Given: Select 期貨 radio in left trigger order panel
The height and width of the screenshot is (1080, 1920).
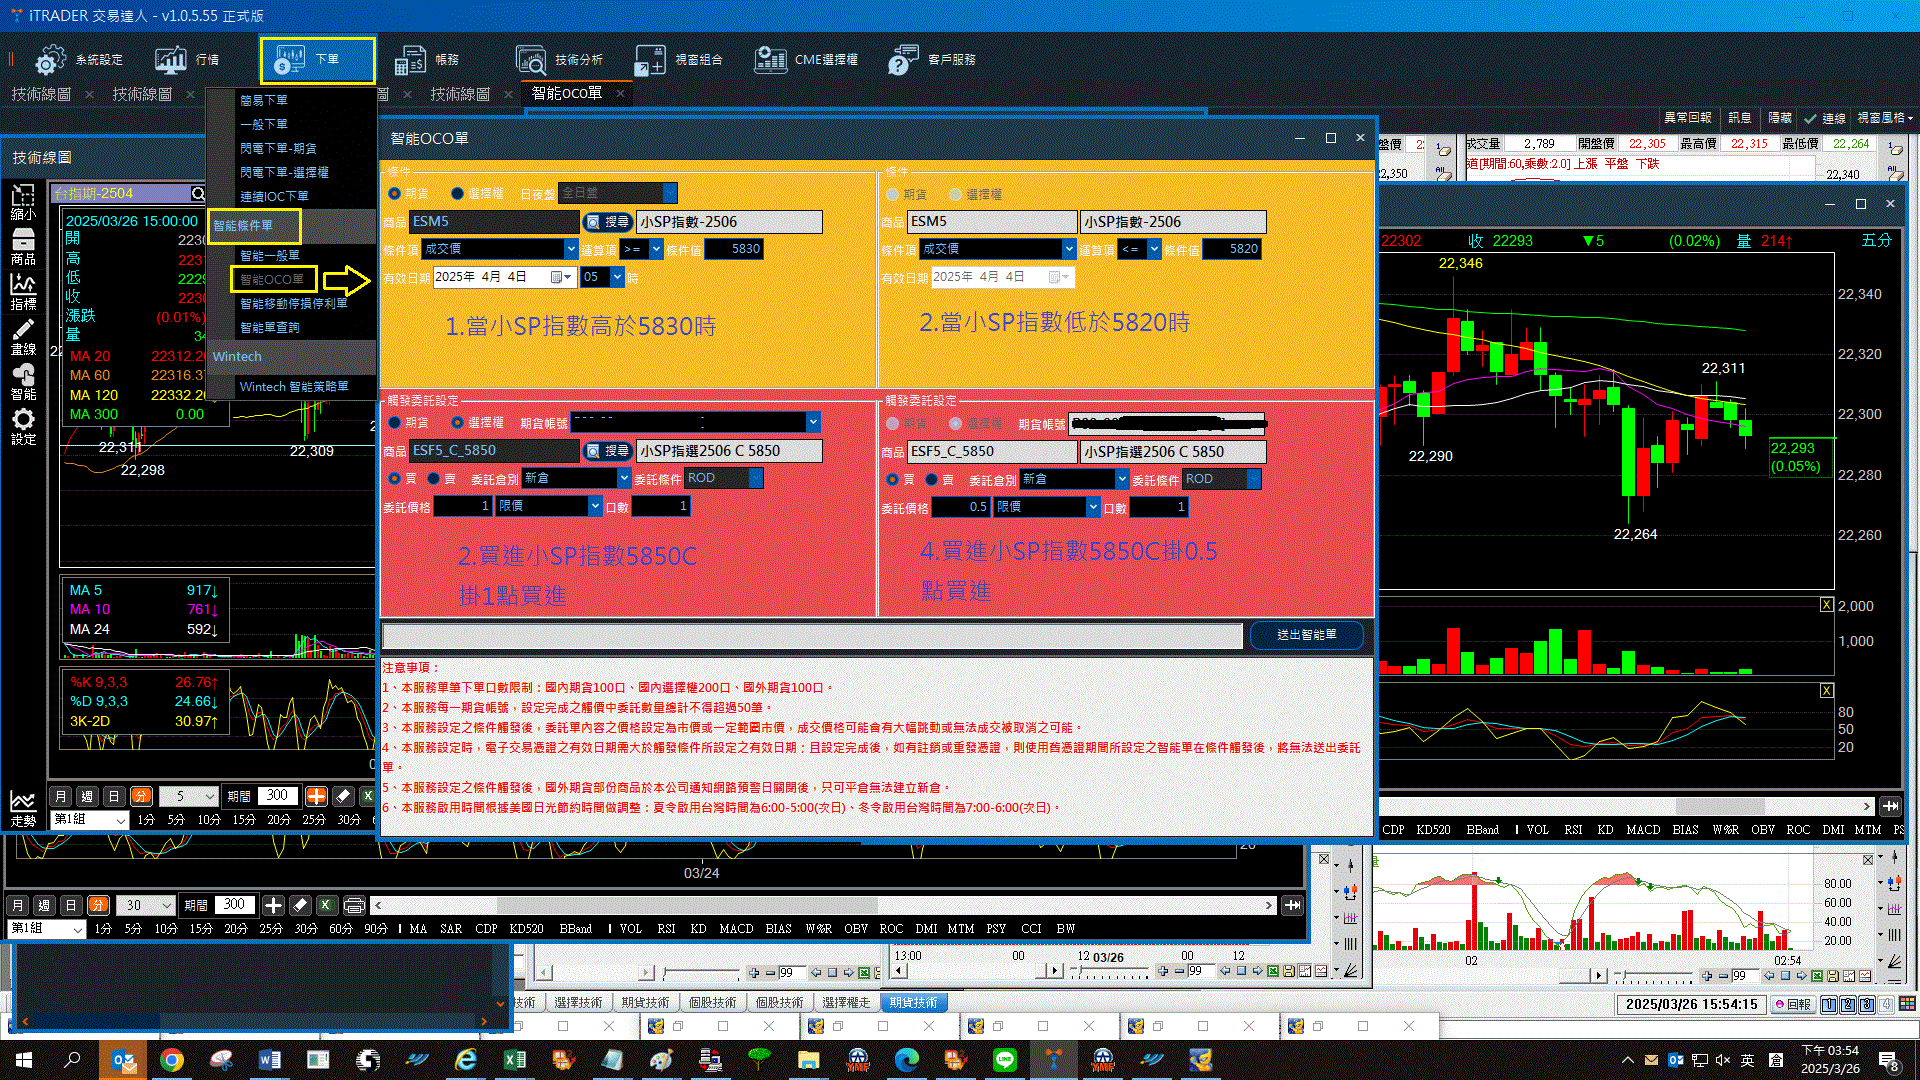Looking at the screenshot, I should (x=395, y=423).
